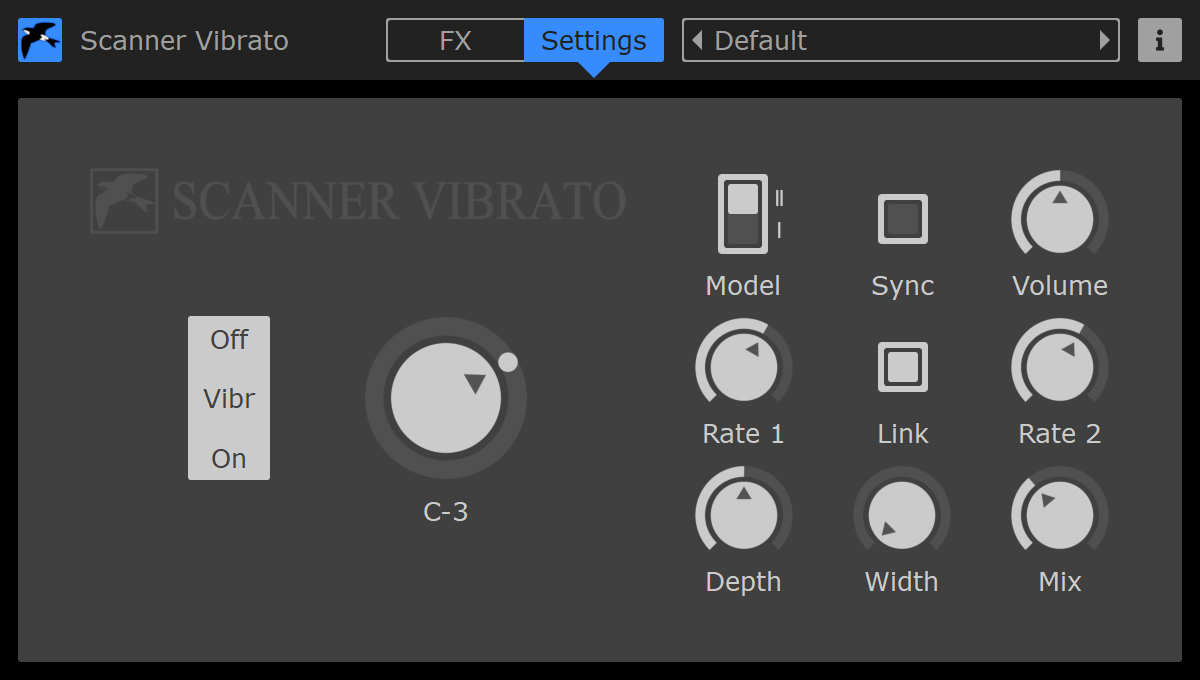Enable the Sync checkbox

(903, 219)
